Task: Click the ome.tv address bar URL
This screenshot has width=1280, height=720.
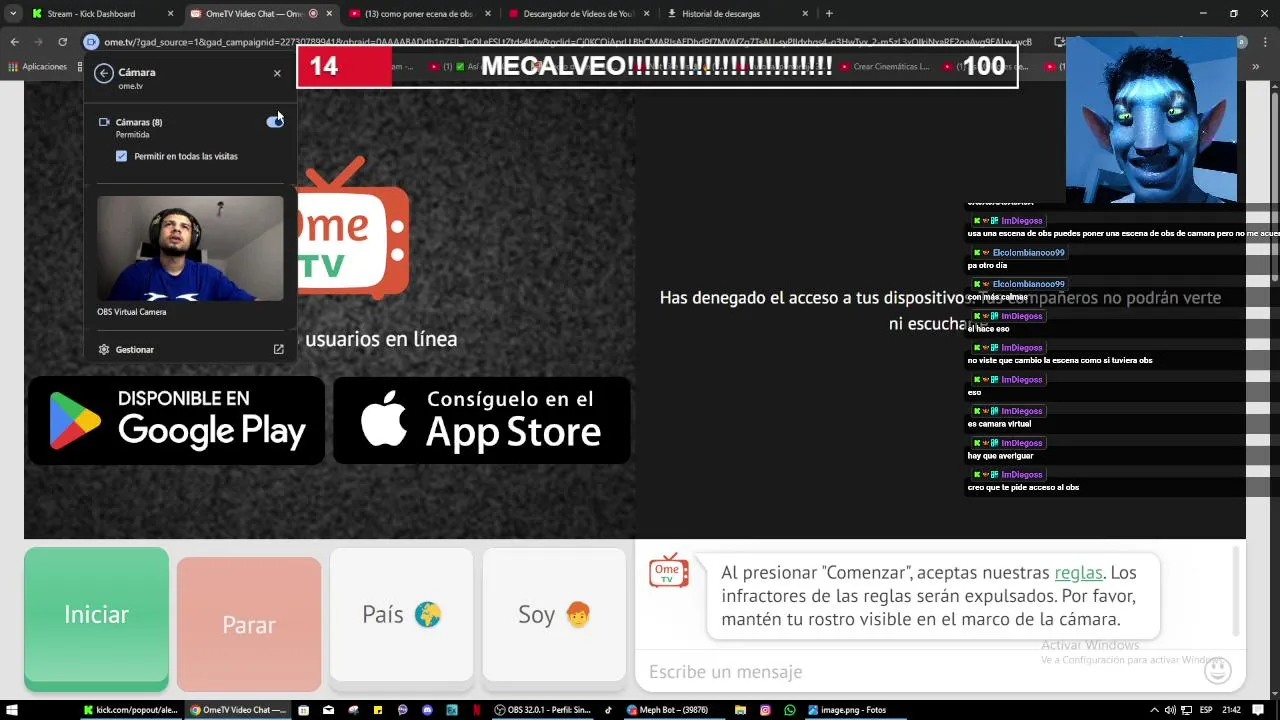Action: point(570,42)
